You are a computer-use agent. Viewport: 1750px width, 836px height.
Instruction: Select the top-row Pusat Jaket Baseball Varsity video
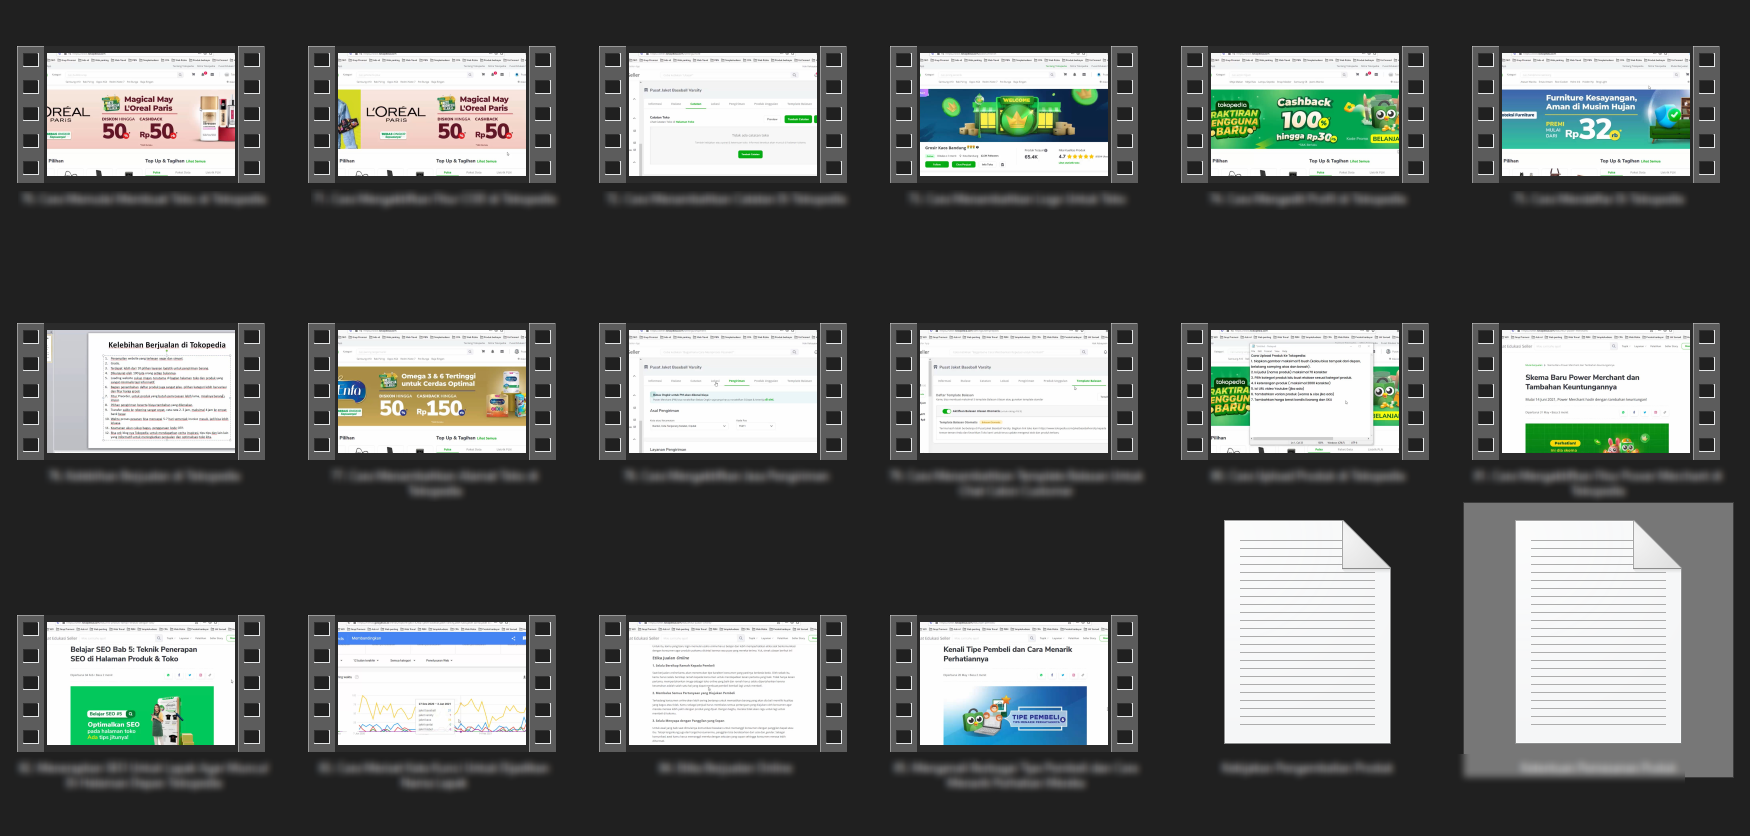click(x=723, y=114)
